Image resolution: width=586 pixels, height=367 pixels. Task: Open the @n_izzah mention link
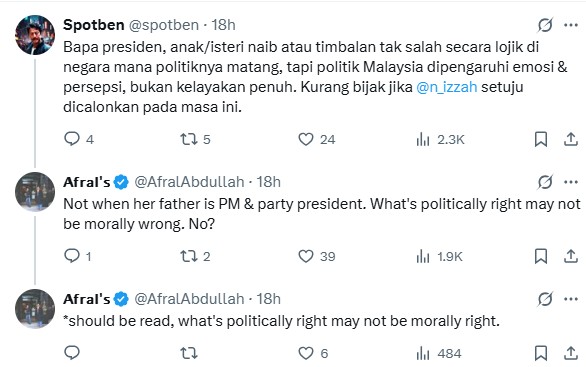pos(447,87)
